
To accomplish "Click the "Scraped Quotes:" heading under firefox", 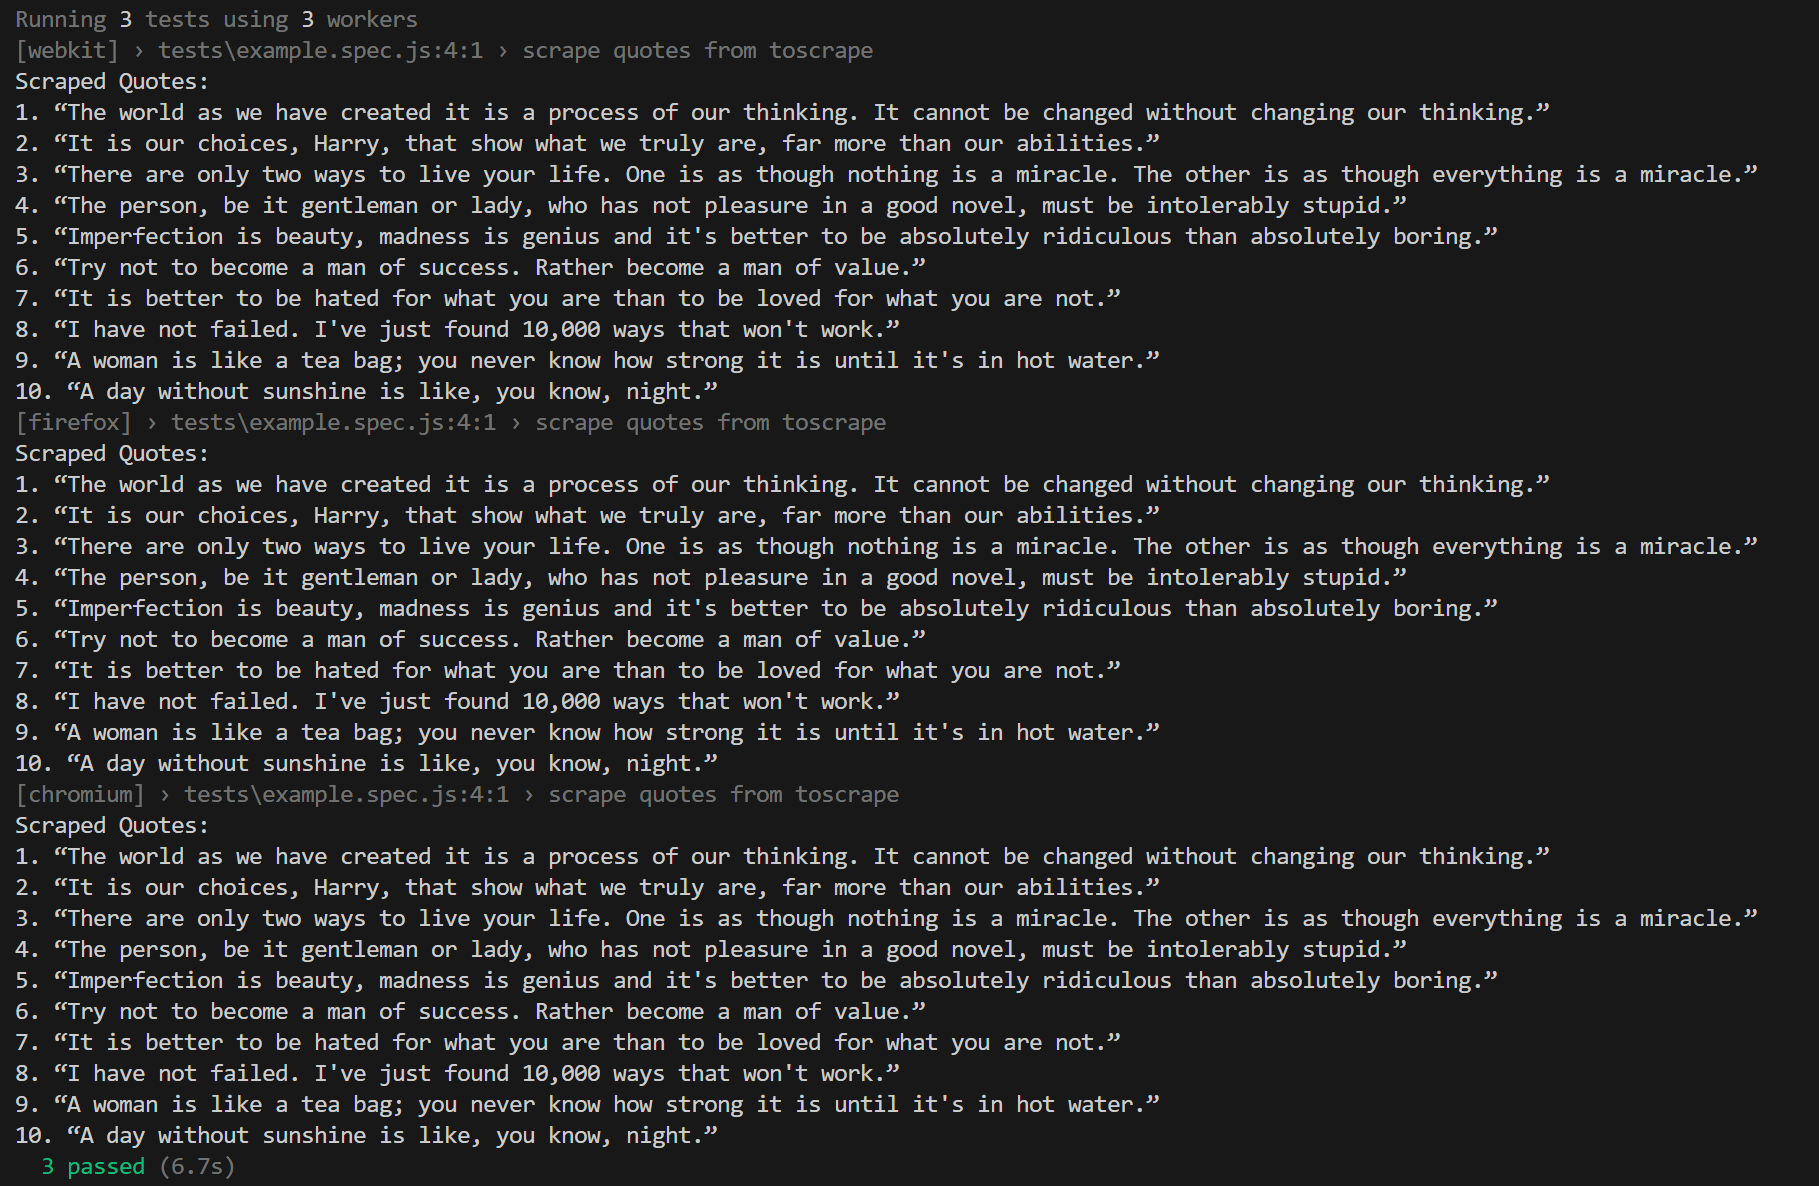I will (x=112, y=454).
